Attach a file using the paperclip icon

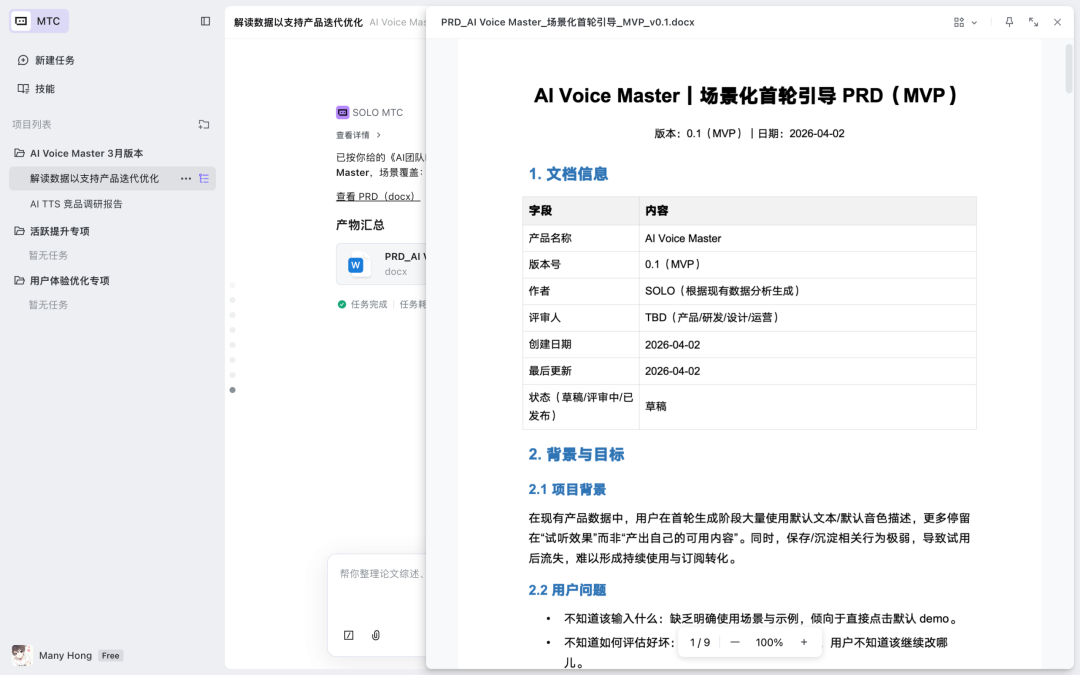point(376,635)
